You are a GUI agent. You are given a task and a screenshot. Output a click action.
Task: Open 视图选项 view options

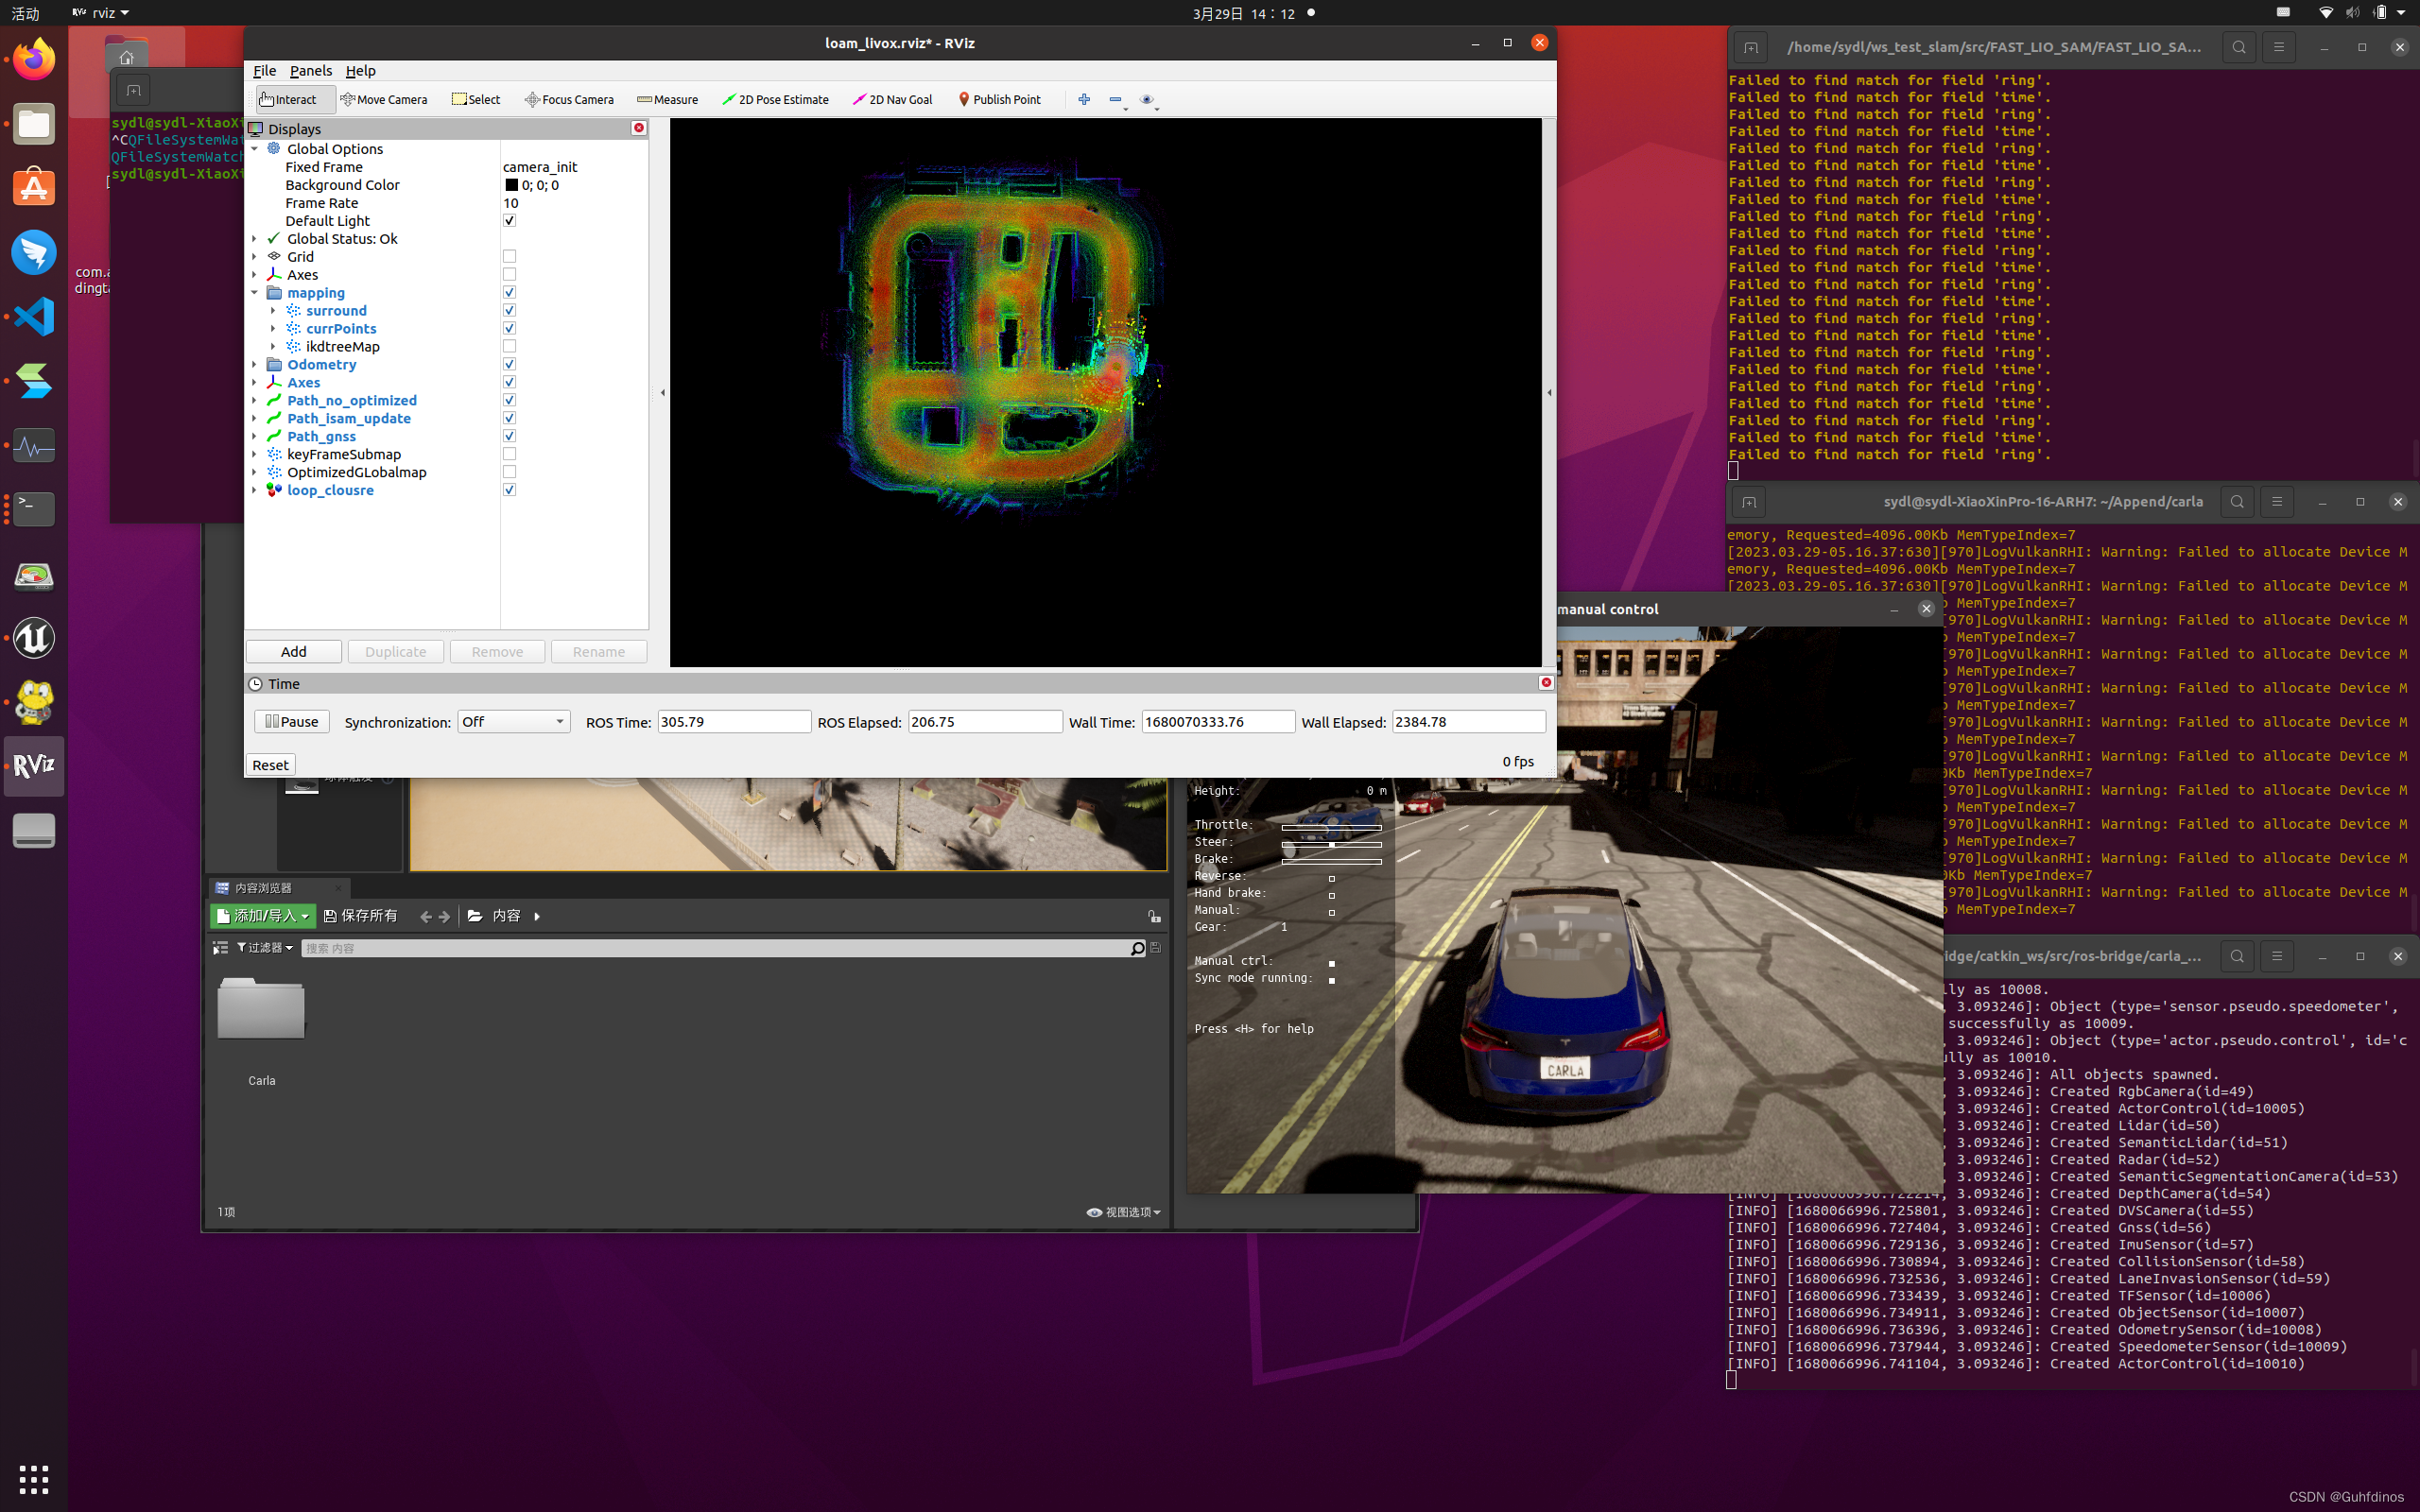(1124, 1212)
